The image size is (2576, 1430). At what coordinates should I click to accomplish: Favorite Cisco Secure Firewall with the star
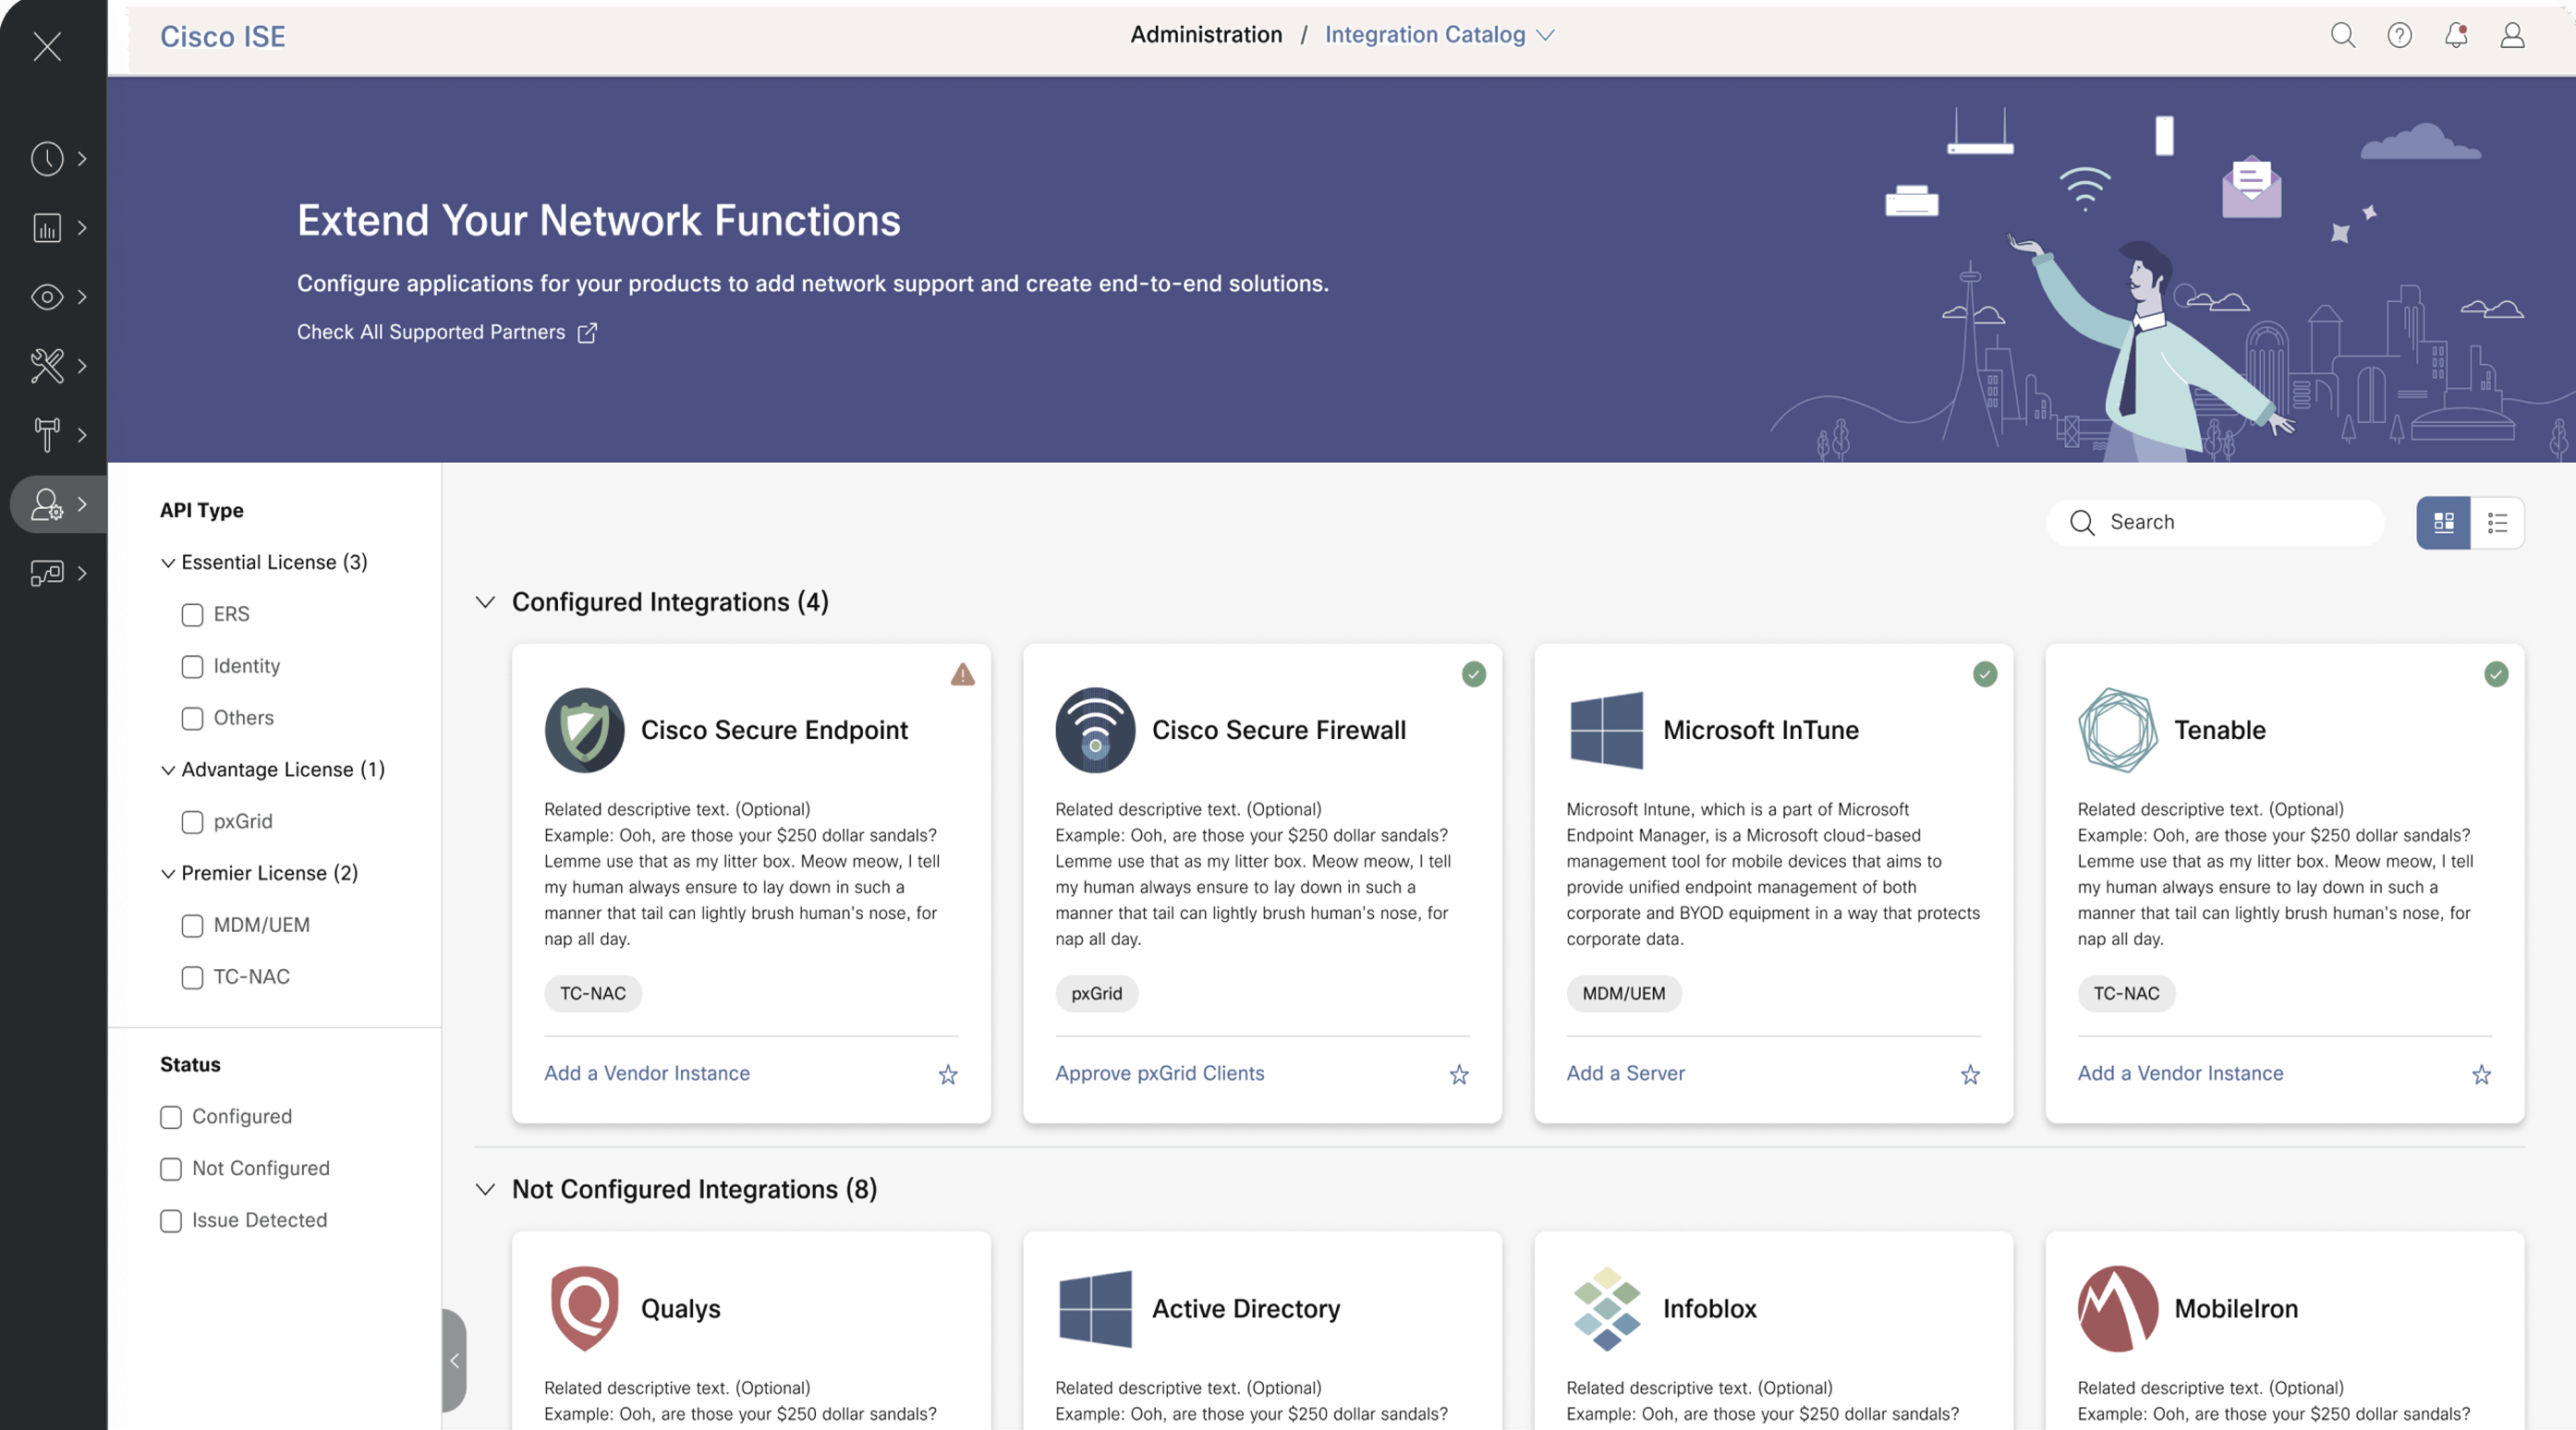pyautogui.click(x=1459, y=1074)
